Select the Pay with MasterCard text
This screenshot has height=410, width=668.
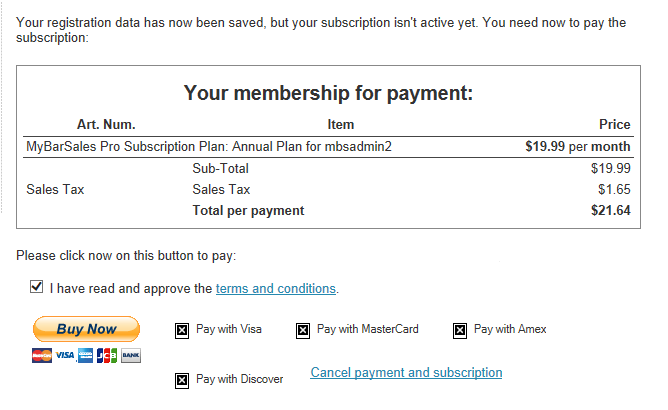coord(368,329)
